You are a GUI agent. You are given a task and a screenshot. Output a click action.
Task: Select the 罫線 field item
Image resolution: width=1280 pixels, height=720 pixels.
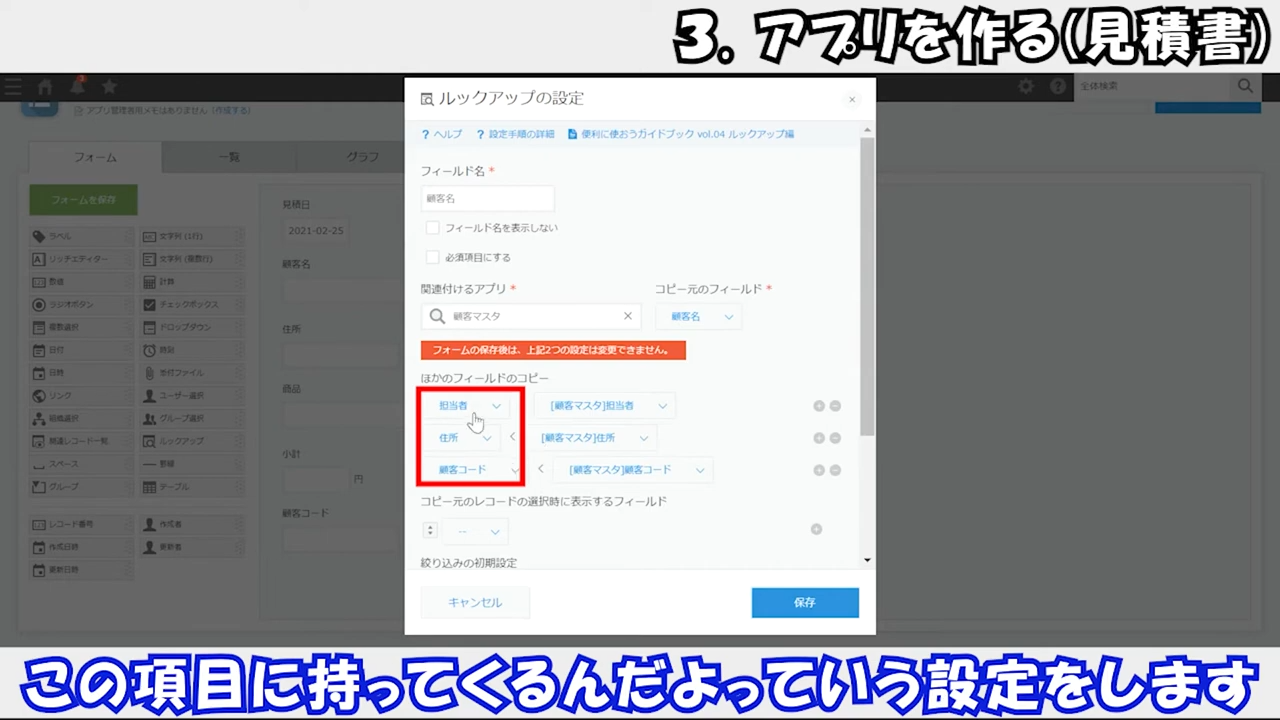tap(191, 464)
